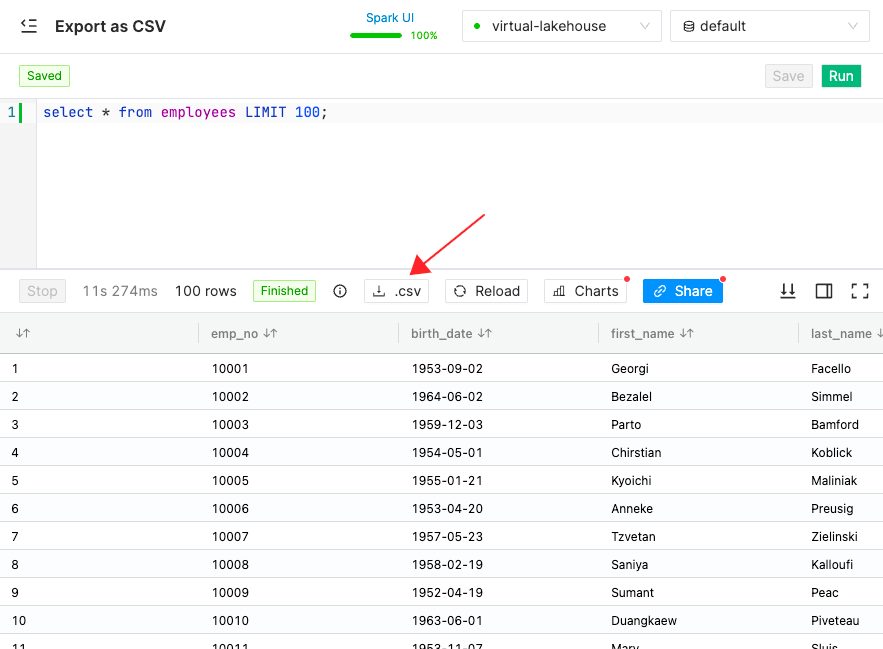This screenshot has height=649, width=883.
Task: Click the download-arrows icon in results toolbar
Action: (788, 291)
